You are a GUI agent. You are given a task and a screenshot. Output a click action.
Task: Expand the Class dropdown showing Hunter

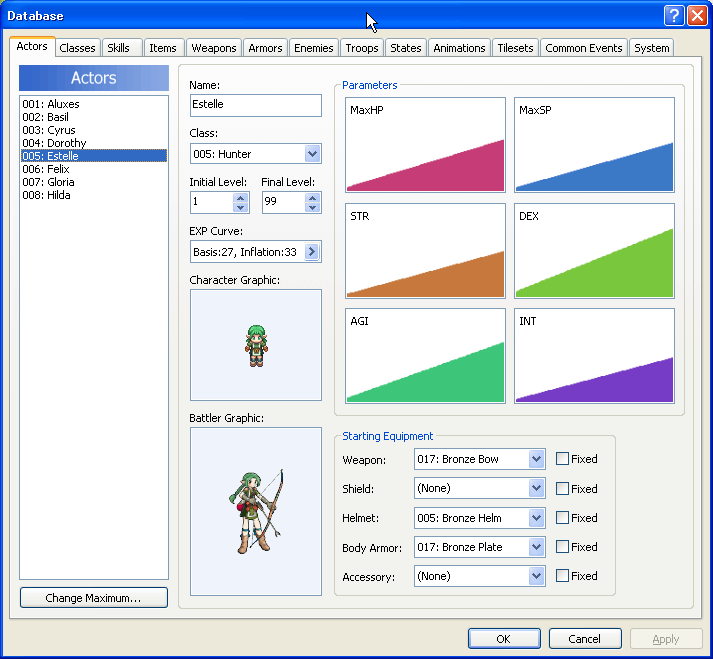pos(312,154)
